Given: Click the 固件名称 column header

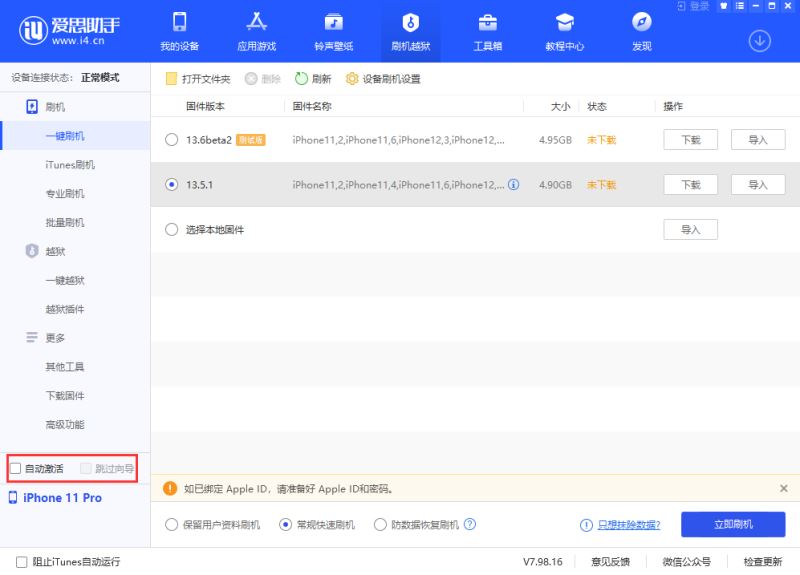Looking at the screenshot, I should click(312, 106).
